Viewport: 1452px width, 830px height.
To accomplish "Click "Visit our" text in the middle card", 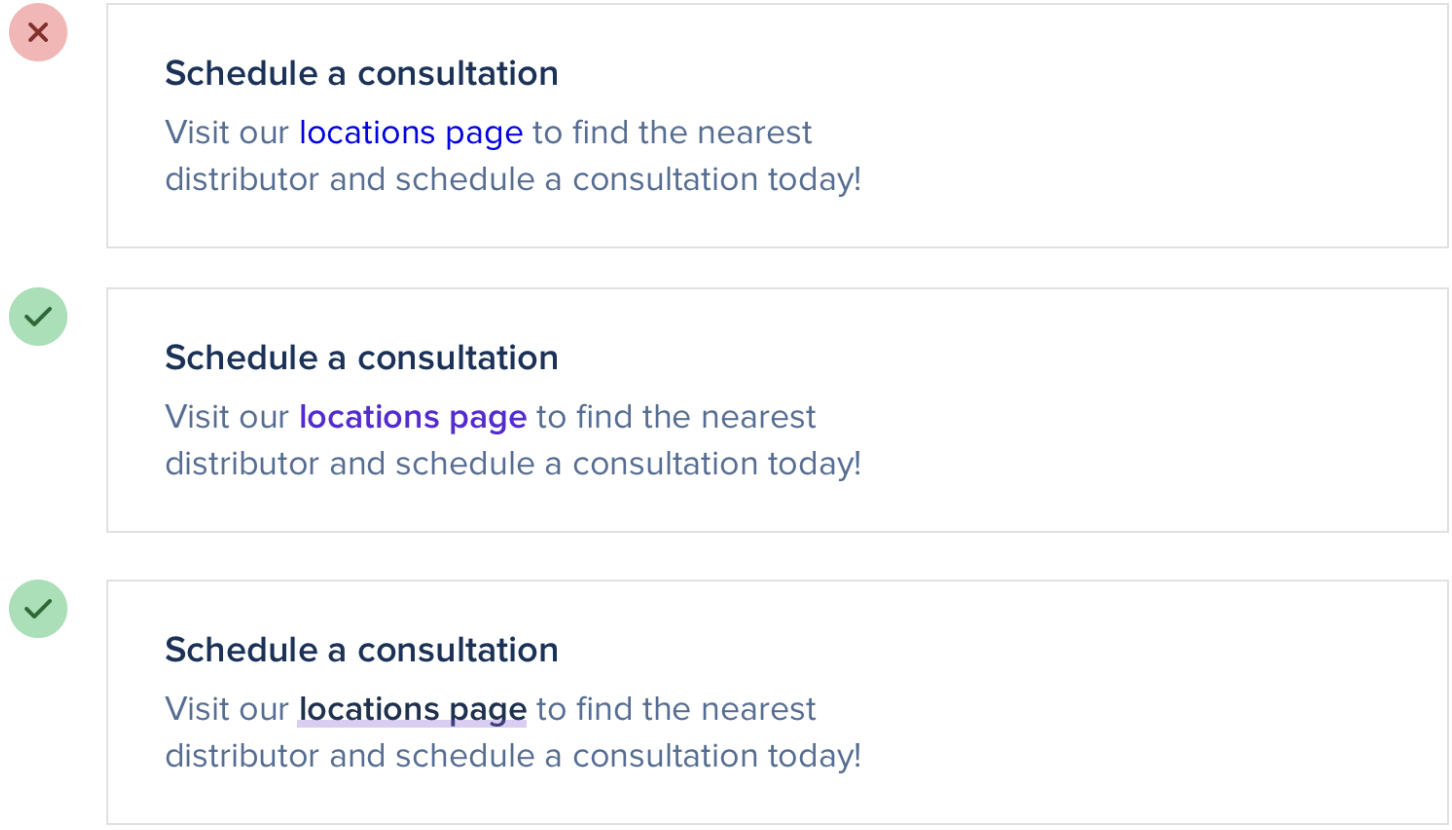I will click(227, 416).
